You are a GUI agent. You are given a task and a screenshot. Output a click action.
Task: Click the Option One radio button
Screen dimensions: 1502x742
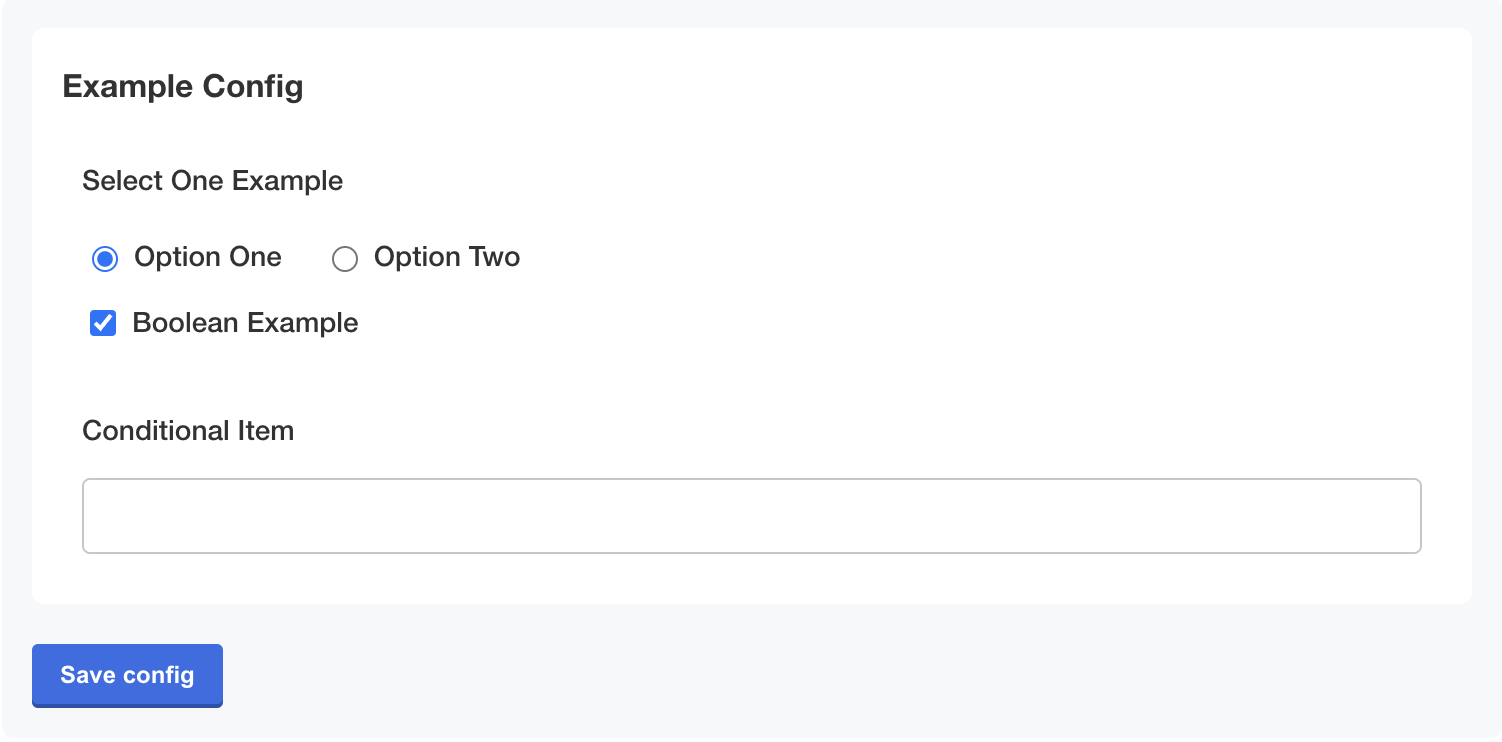(104, 258)
